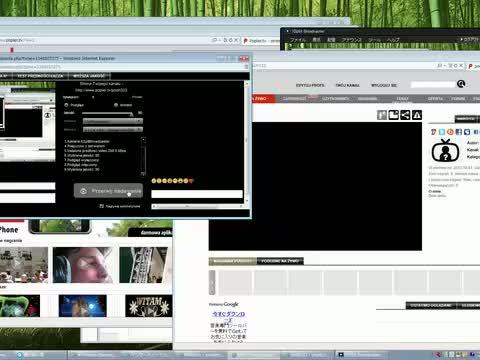Click the TV channel avatar icon
480x360 pixels.
(x=445, y=151)
